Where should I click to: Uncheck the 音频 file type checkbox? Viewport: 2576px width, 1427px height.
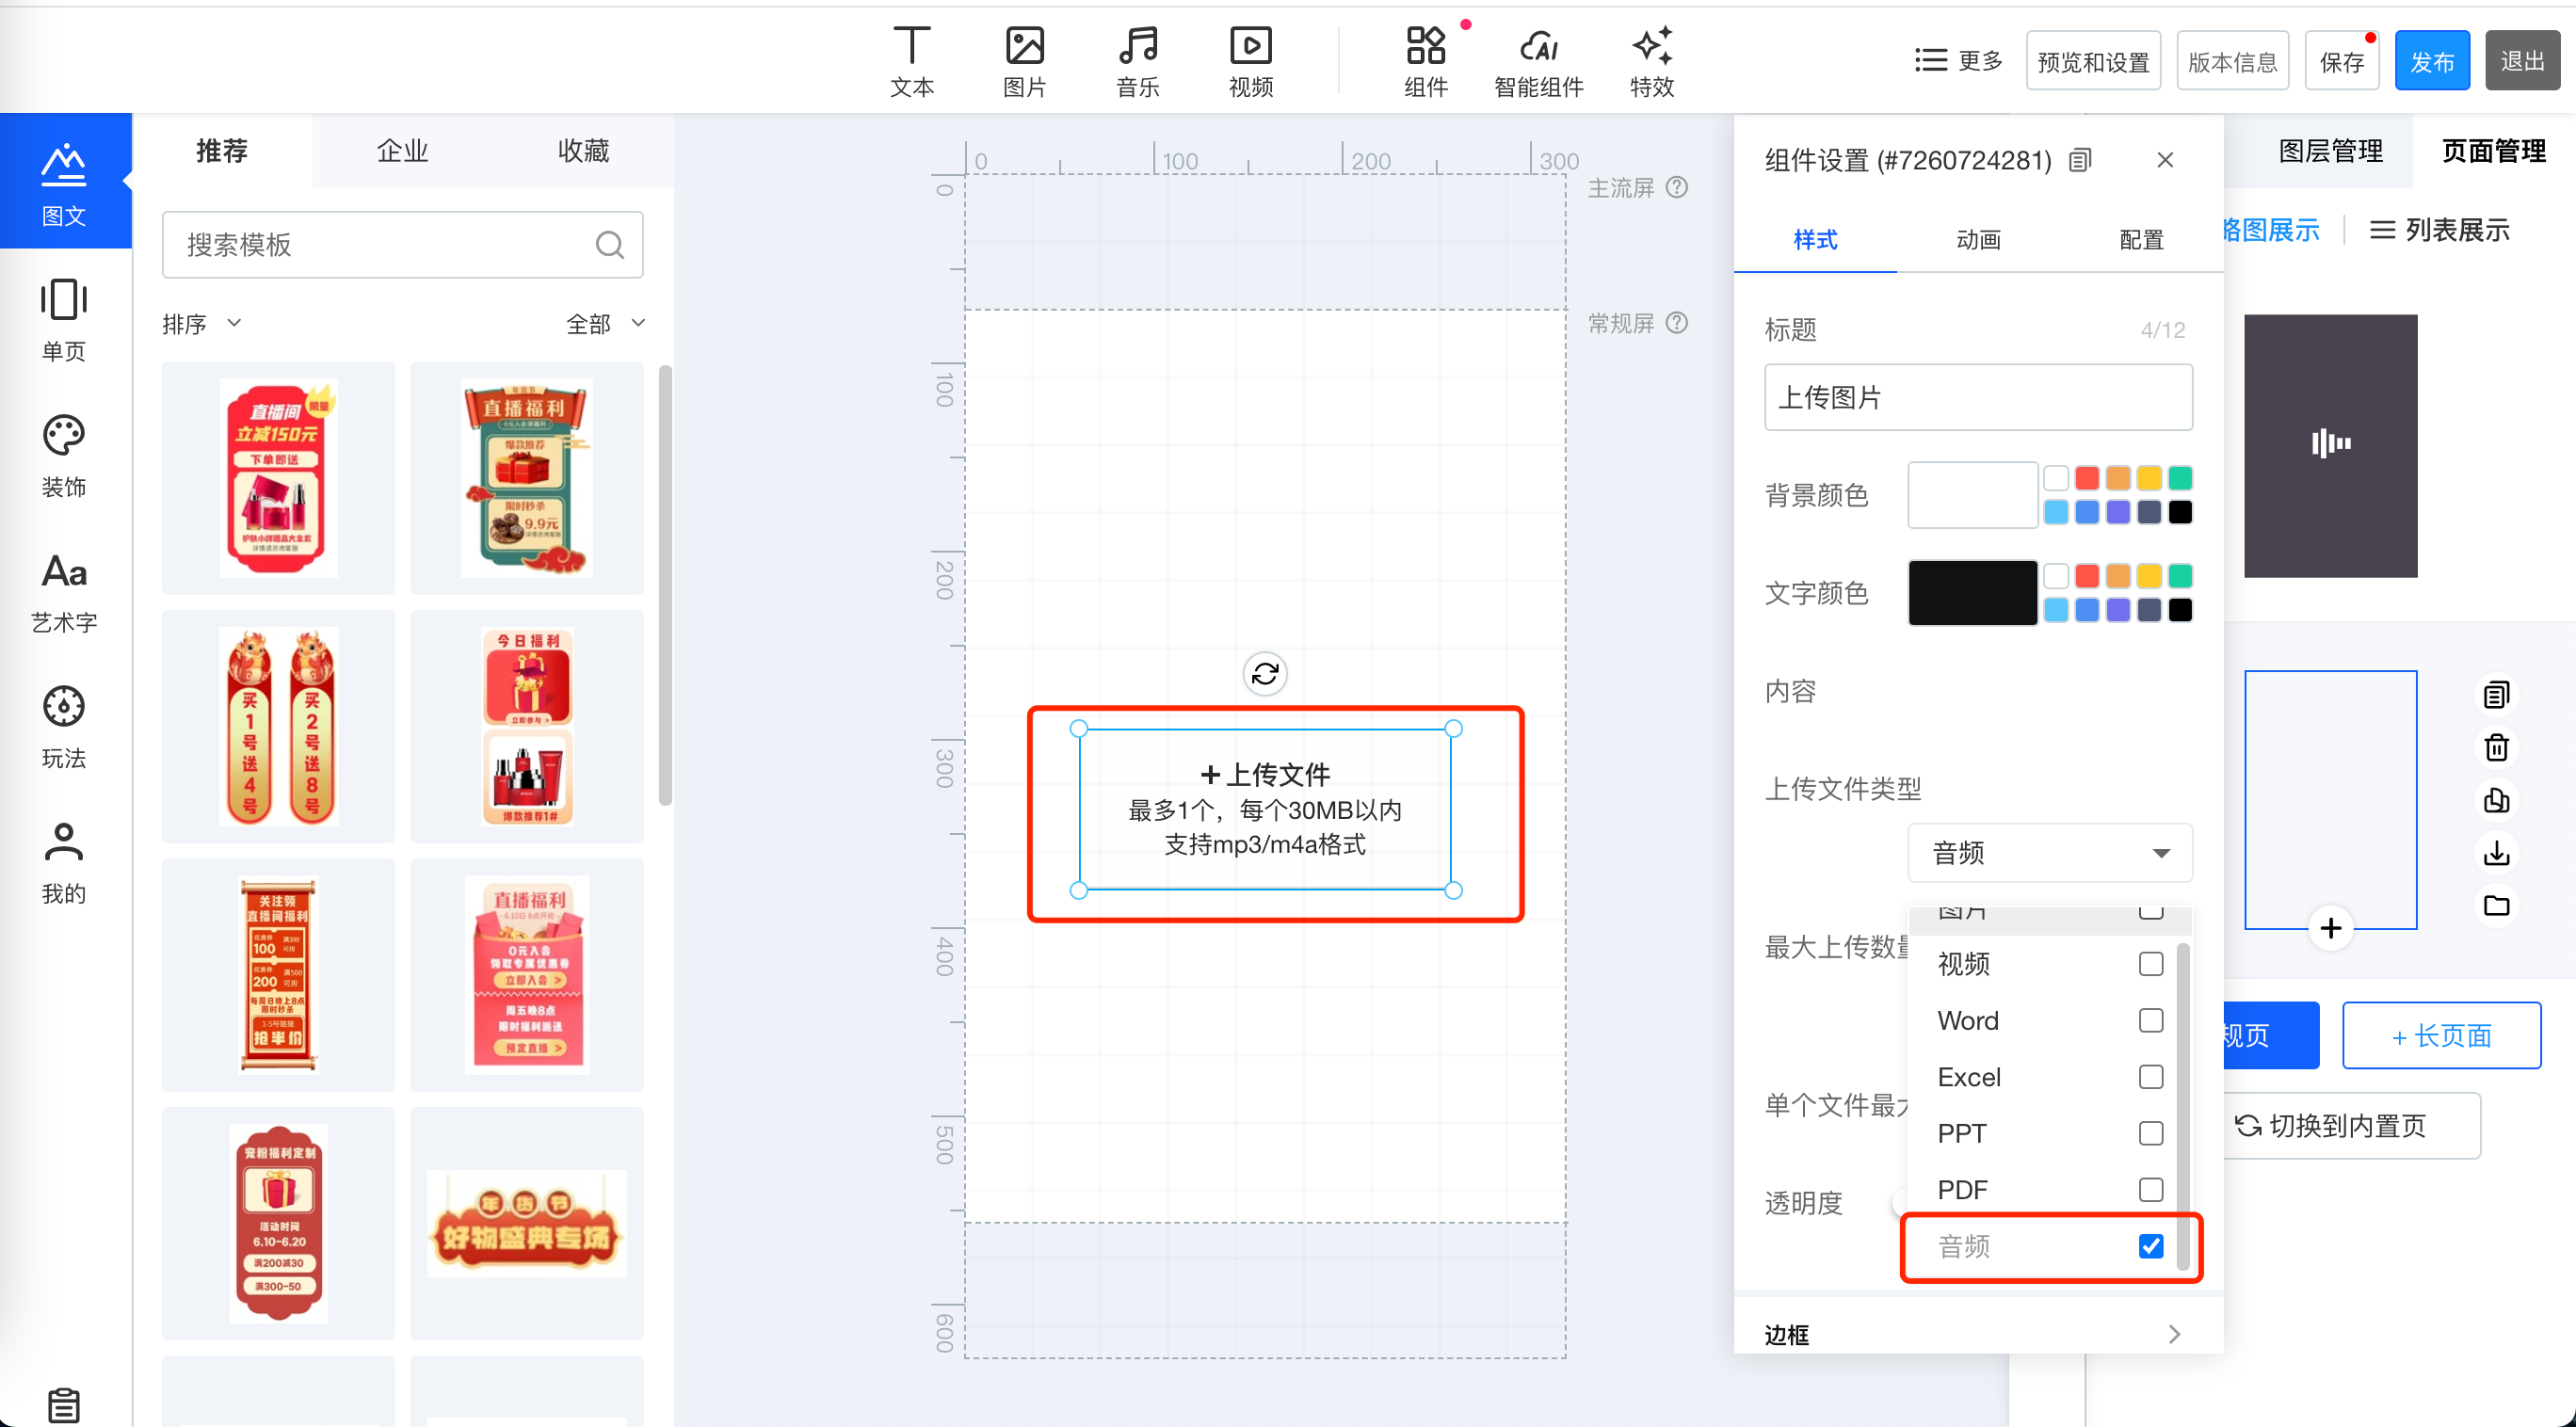[x=2150, y=1246]
